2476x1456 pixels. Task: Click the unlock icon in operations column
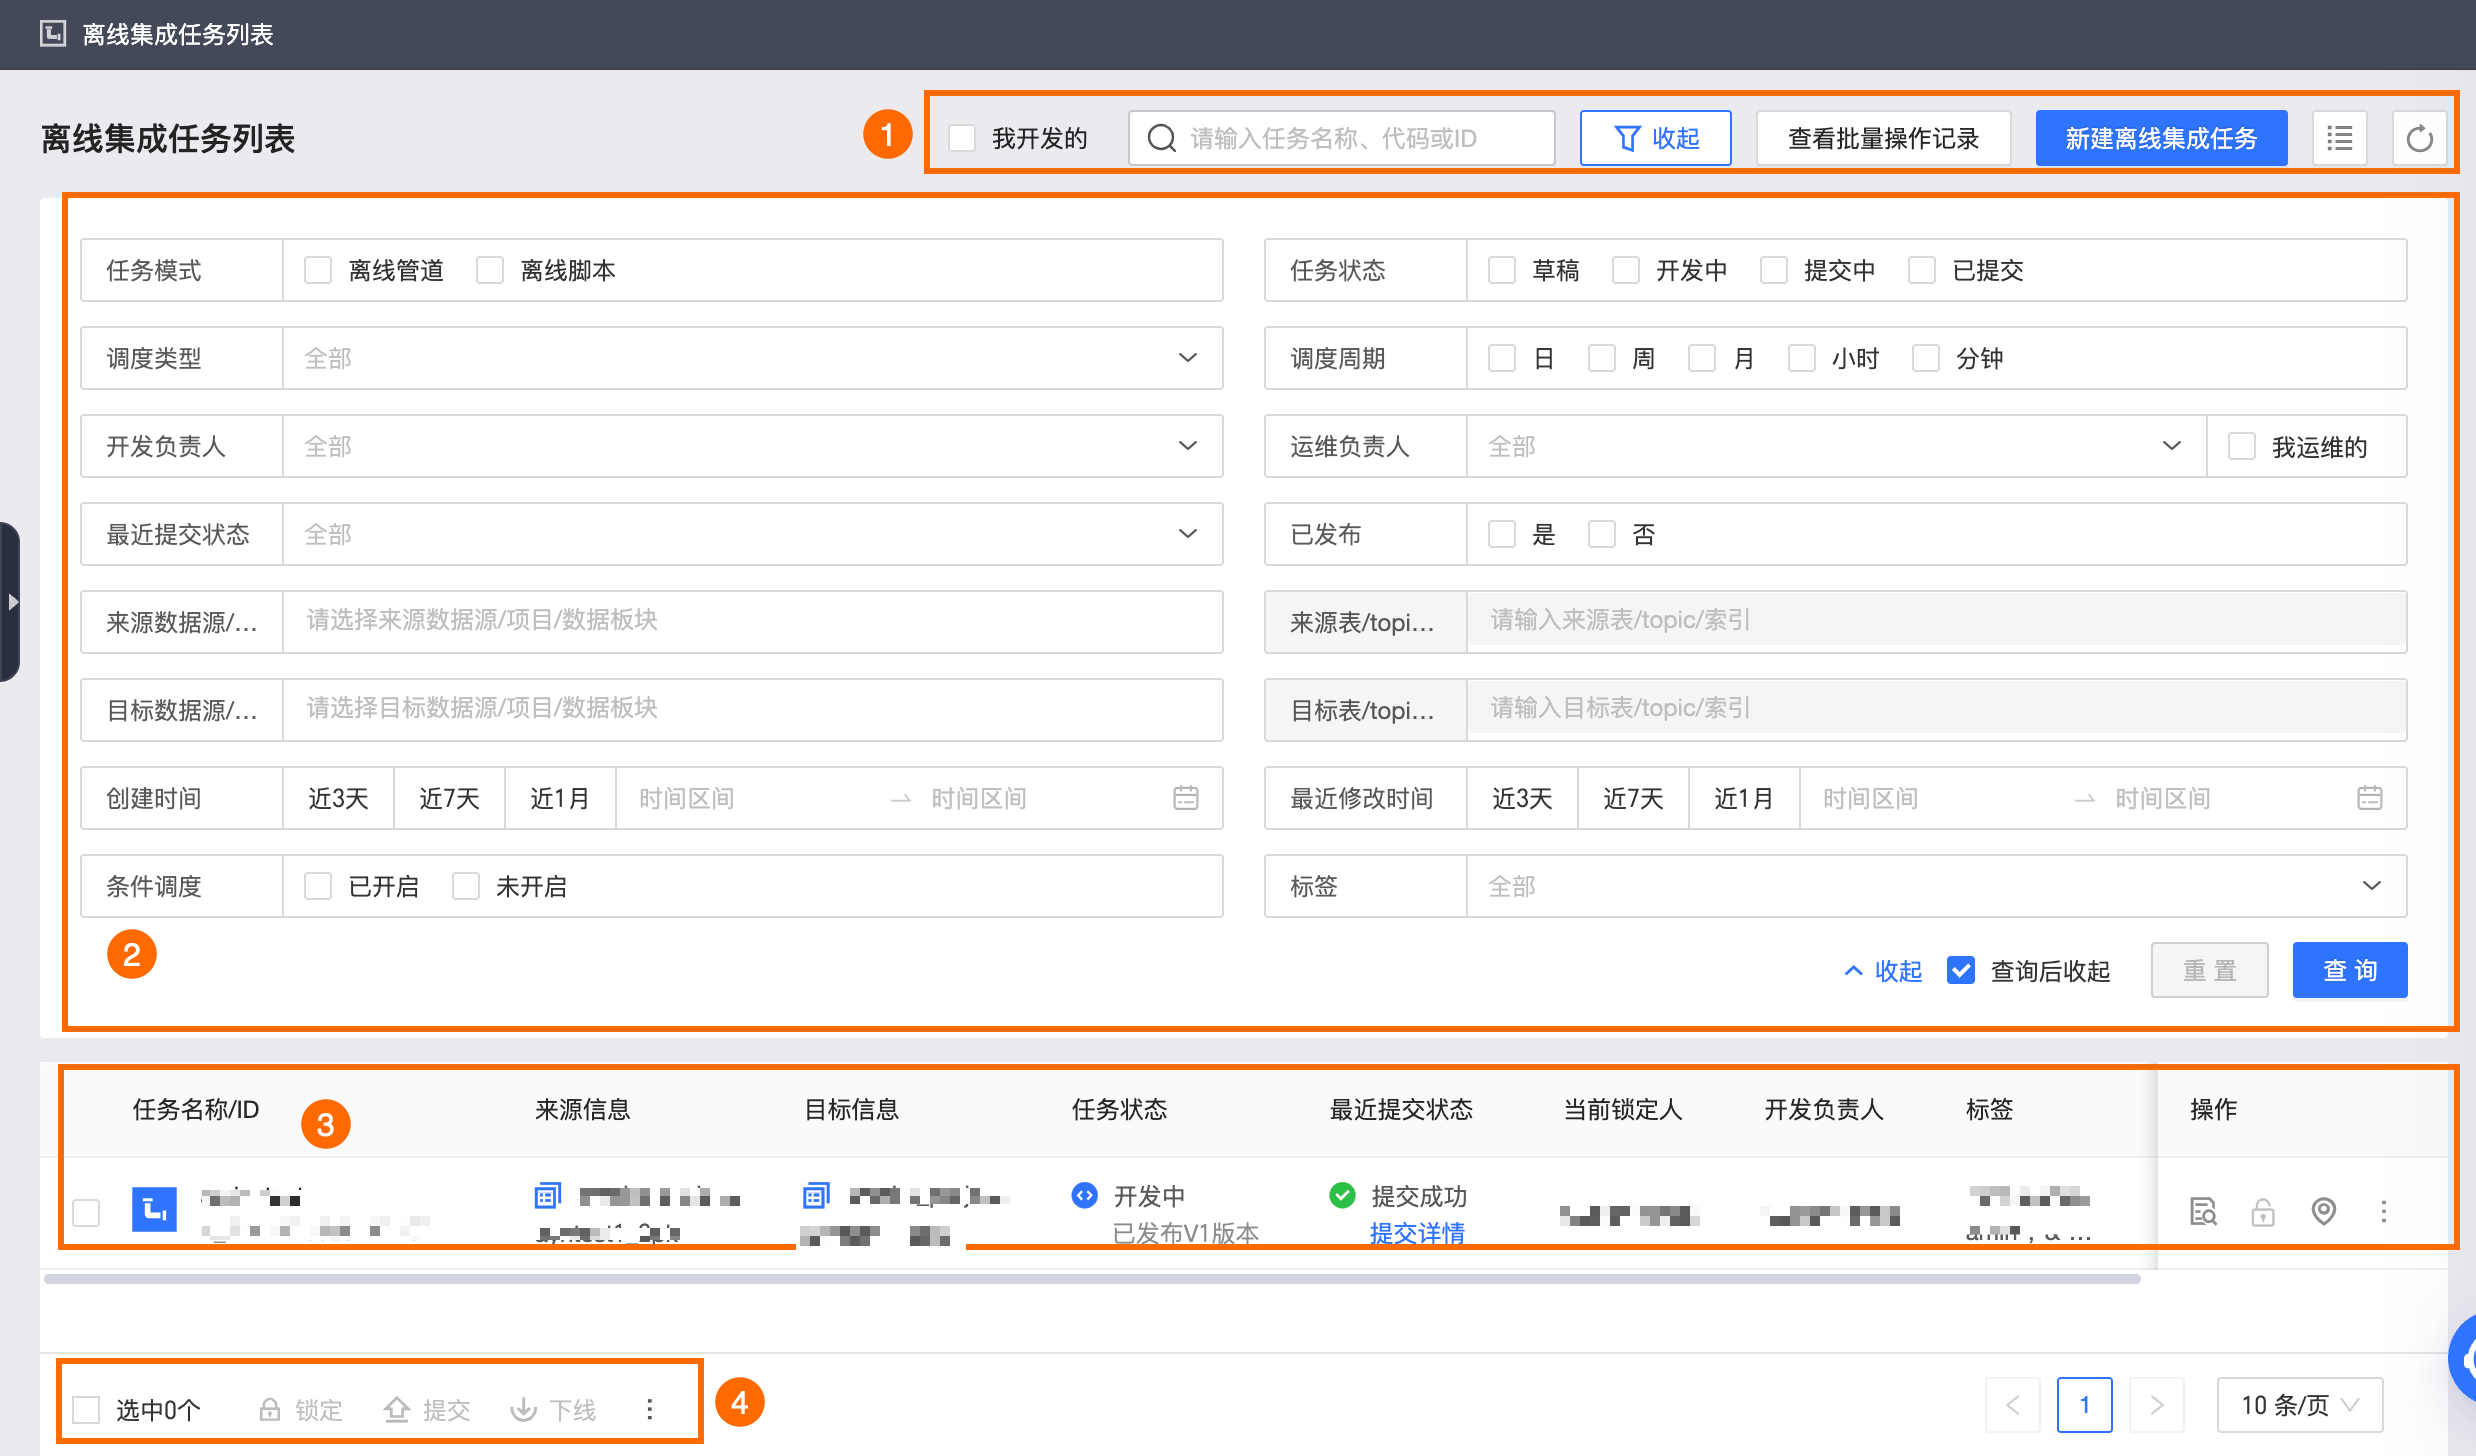point(2263,1212)
